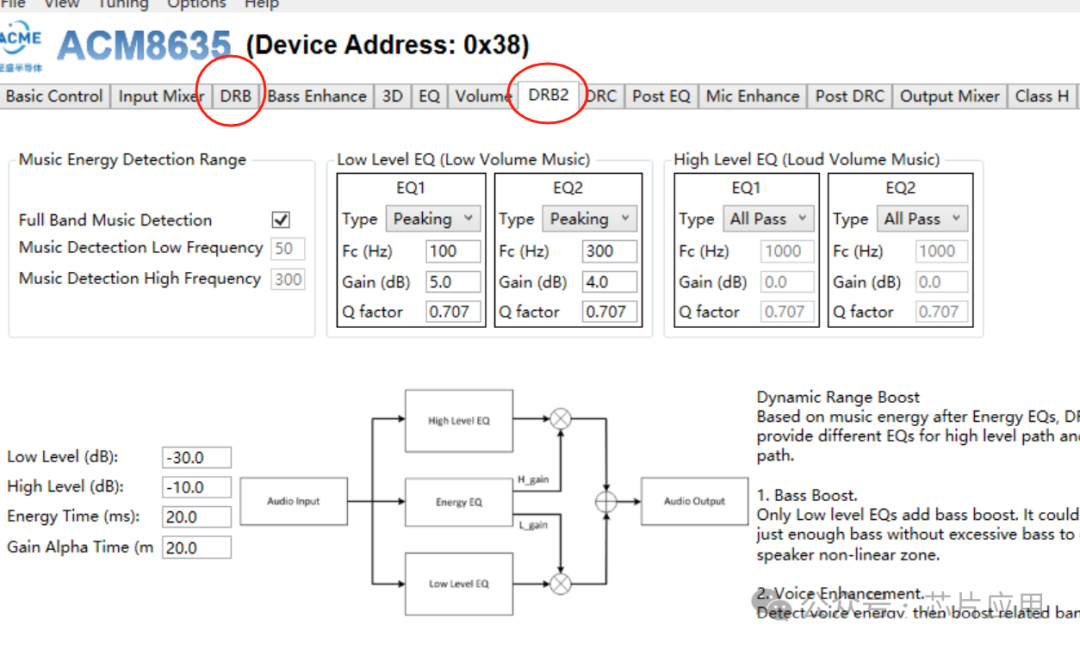Expand High Level EQ1 Type dropdown

[x=768, y=219]
